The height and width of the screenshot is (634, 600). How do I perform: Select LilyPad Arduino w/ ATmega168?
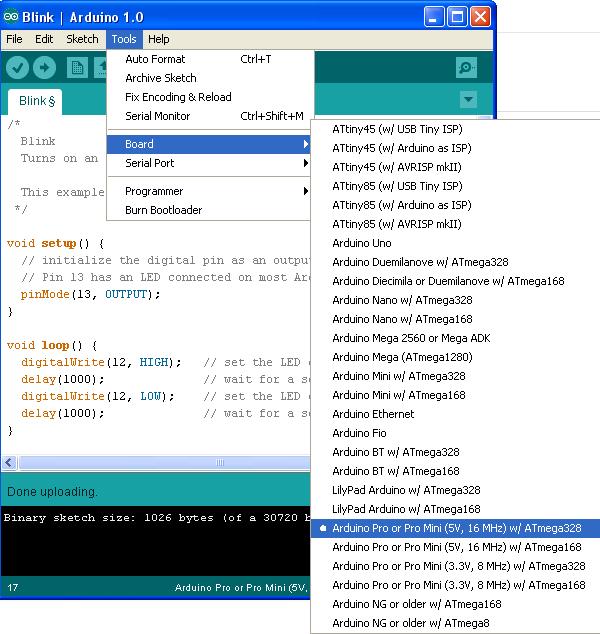pyautogui.click(x=456, y=509)
